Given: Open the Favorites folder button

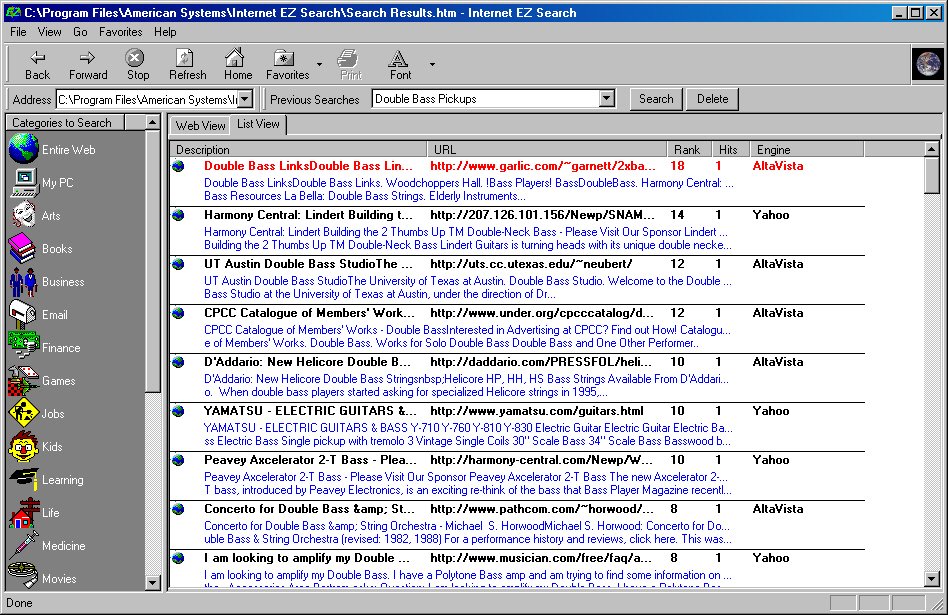Looking at the screenshot, I should [287, 65].
